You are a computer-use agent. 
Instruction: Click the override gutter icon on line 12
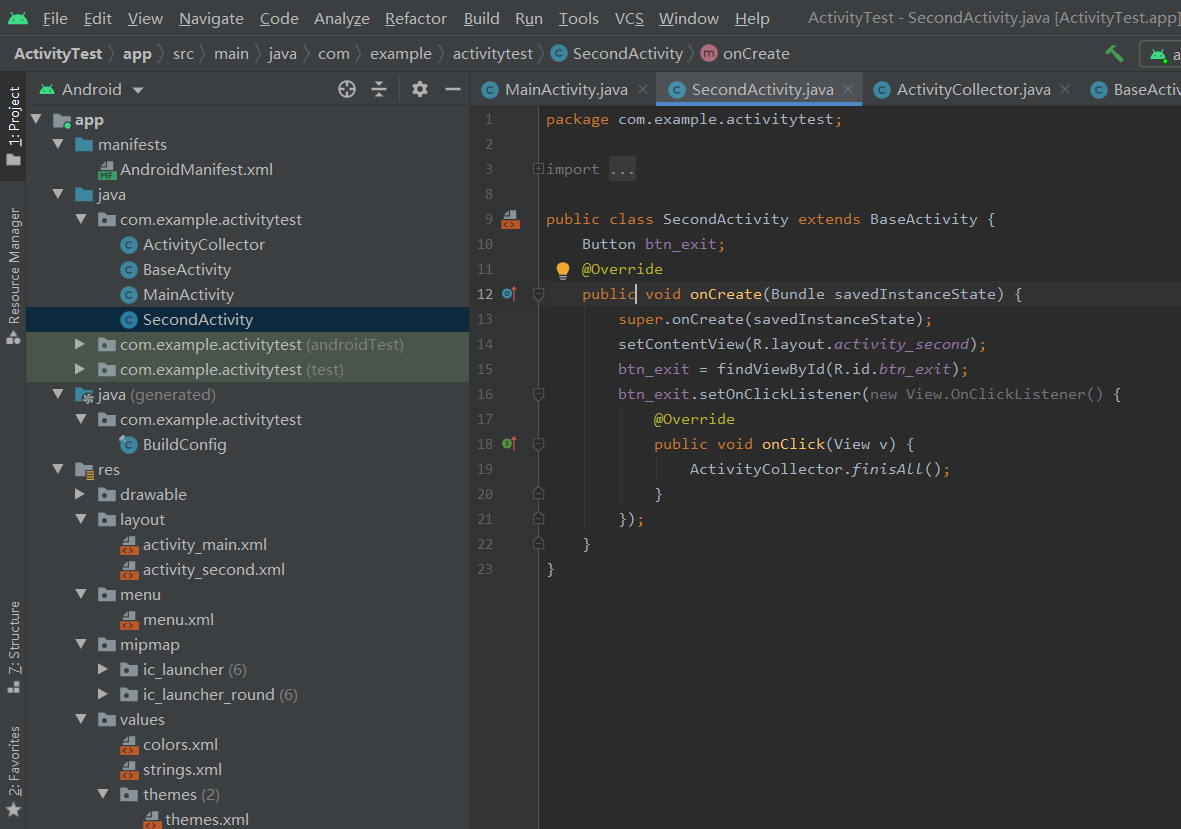pos(509,294)
